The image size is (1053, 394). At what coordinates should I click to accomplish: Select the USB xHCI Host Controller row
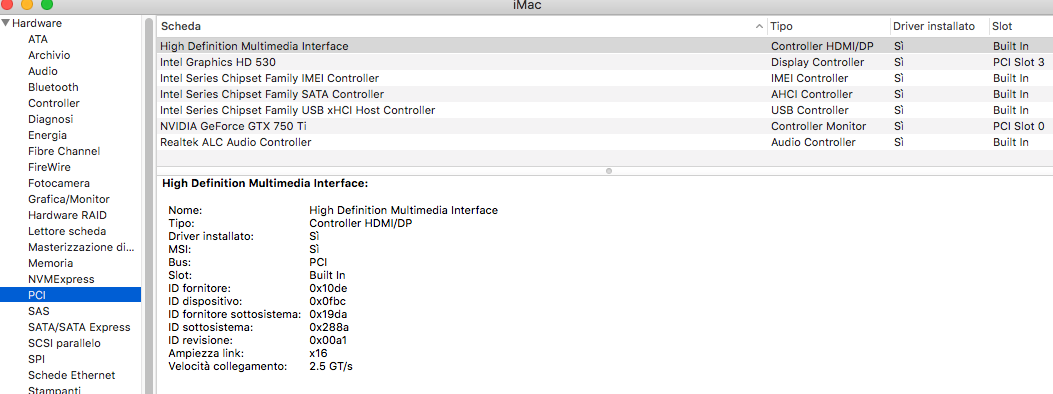pyautogui.click(x=604, y=110)
